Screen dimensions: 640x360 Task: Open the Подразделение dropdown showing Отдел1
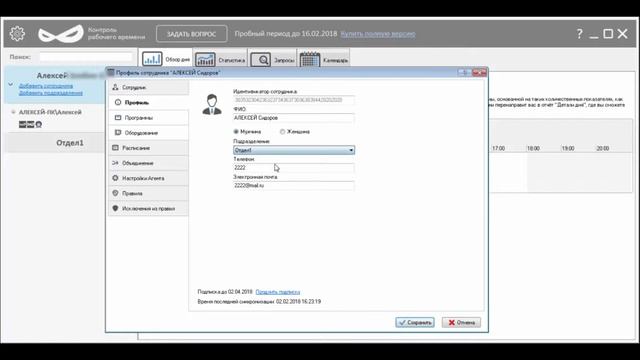[294, 150]
